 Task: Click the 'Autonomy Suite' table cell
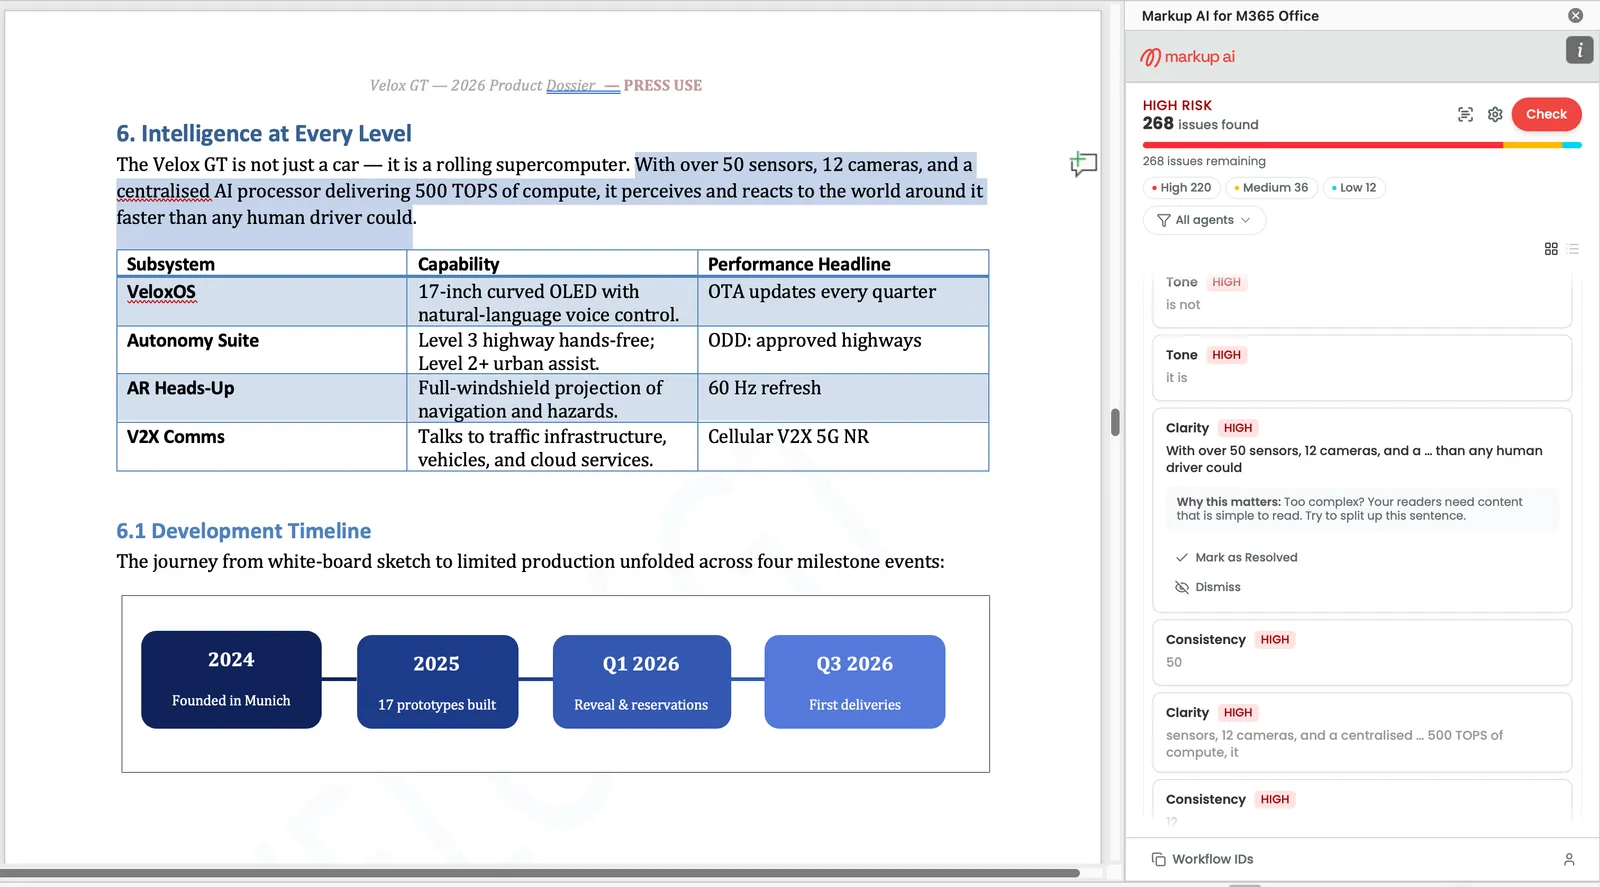coord(262,351)
